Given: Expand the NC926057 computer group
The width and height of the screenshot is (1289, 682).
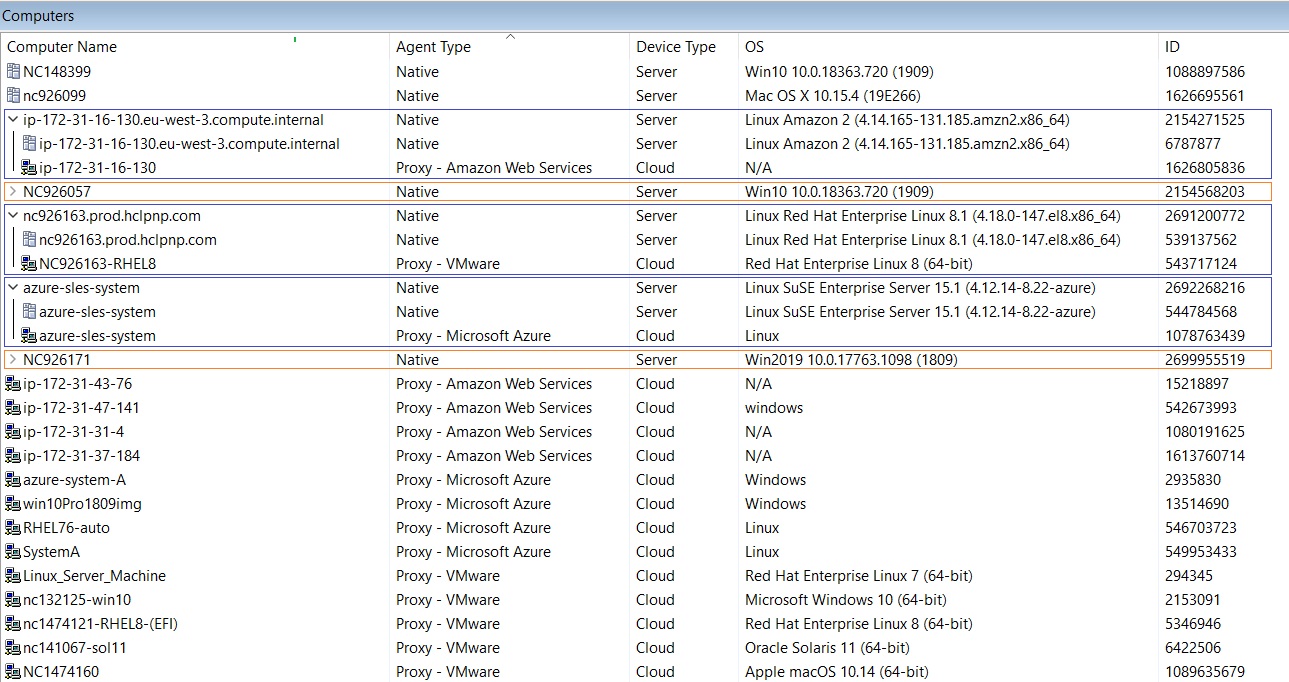Looking at the screenshot, I should click(x=12, y=192).
